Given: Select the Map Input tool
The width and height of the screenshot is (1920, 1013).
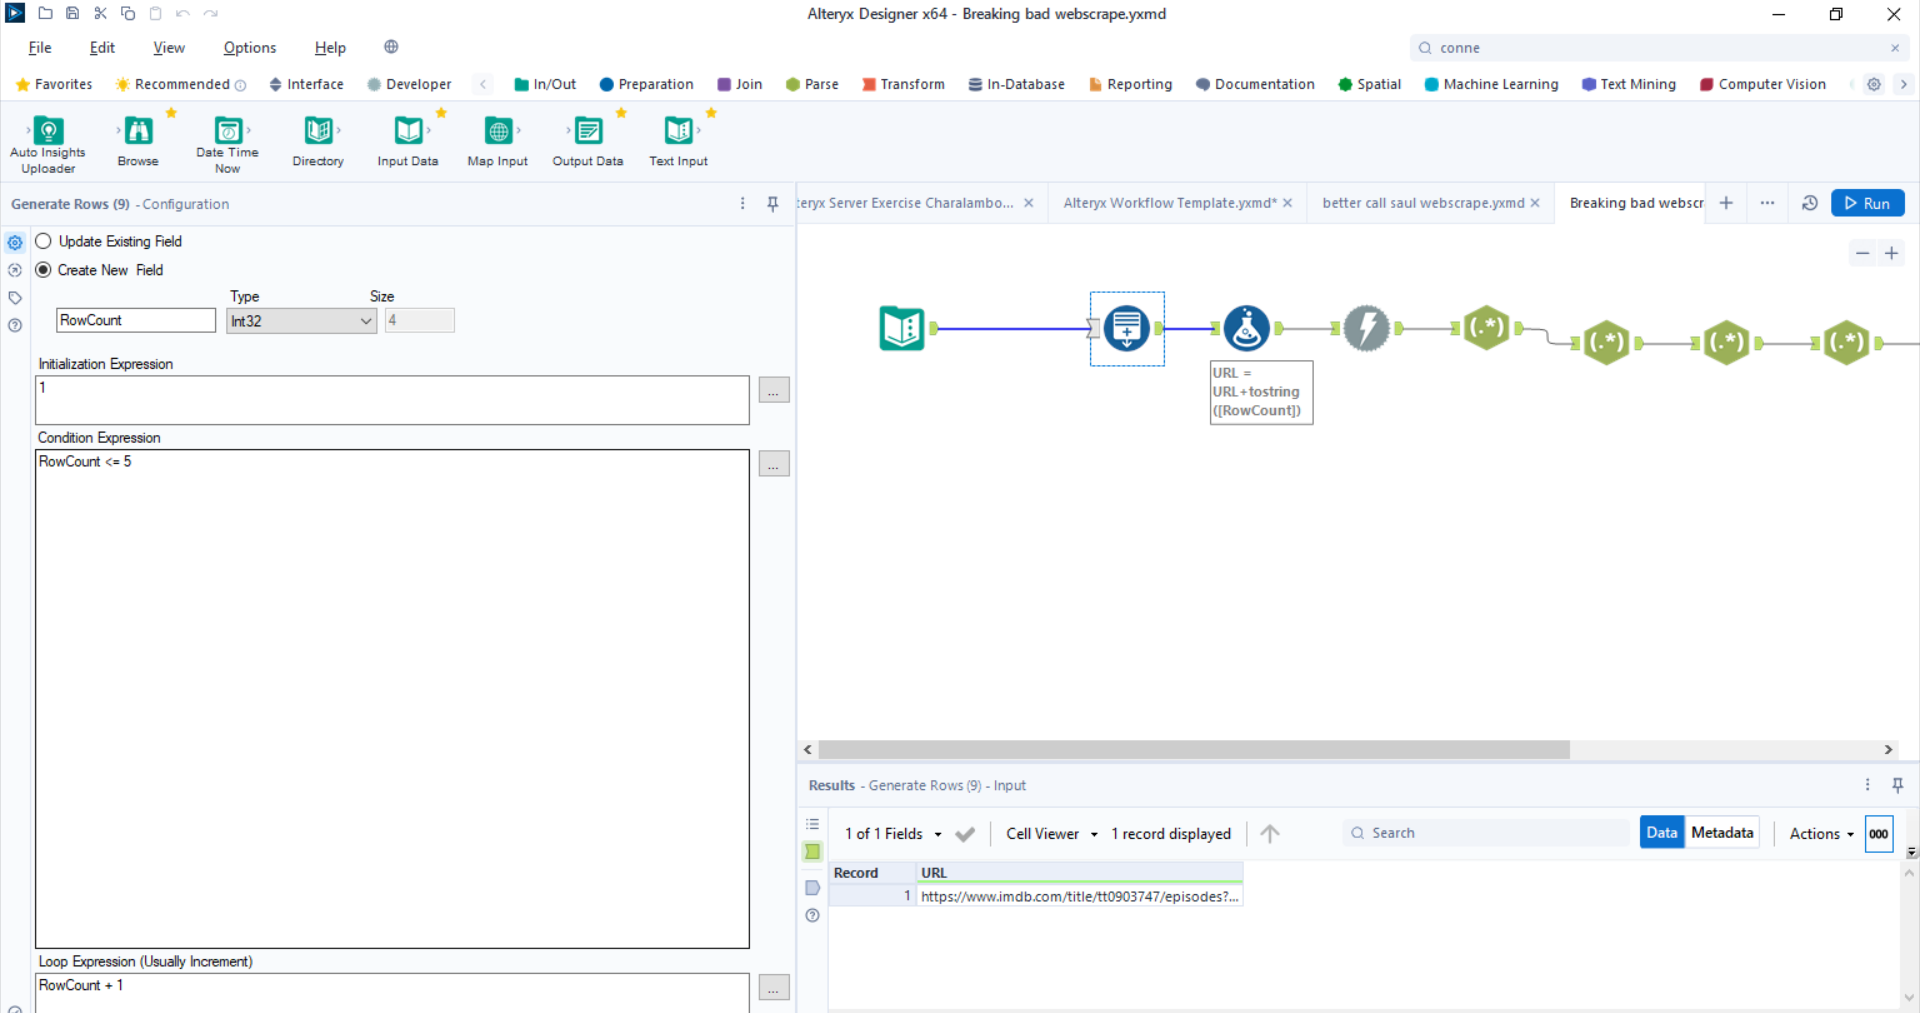Looking at the screenshot, I should (x=498, y=141).
